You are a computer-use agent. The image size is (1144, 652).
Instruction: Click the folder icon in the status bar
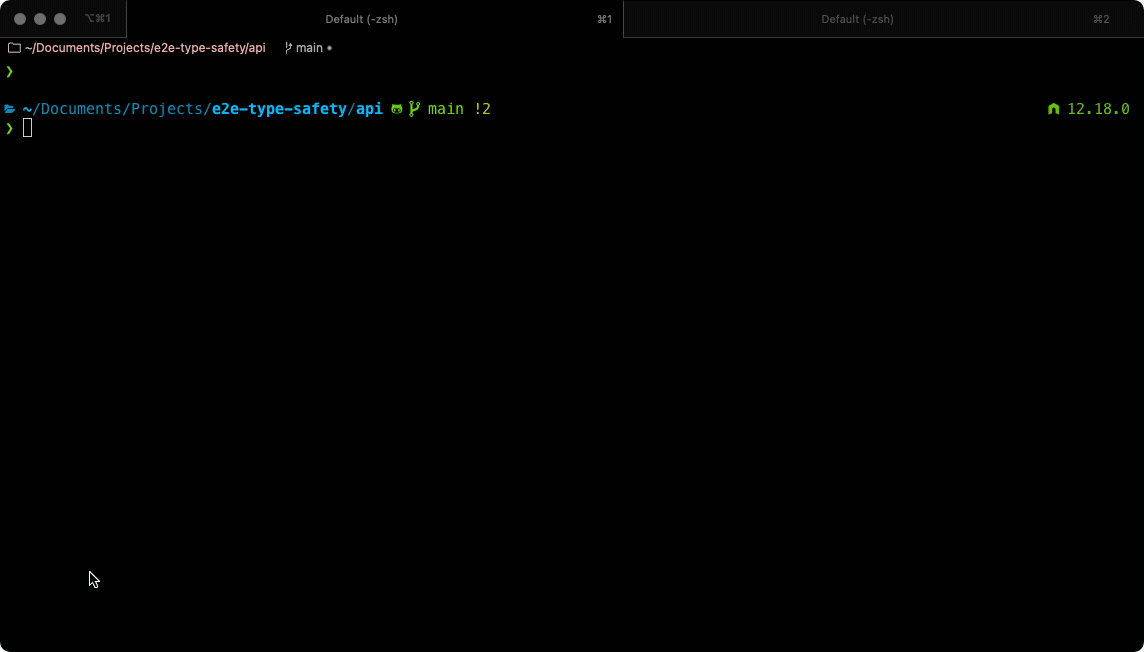[14, 48]
